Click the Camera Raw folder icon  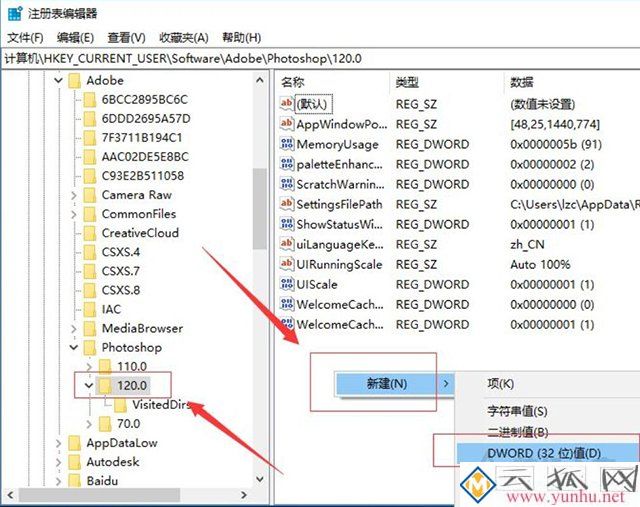(x=90, y=195)
